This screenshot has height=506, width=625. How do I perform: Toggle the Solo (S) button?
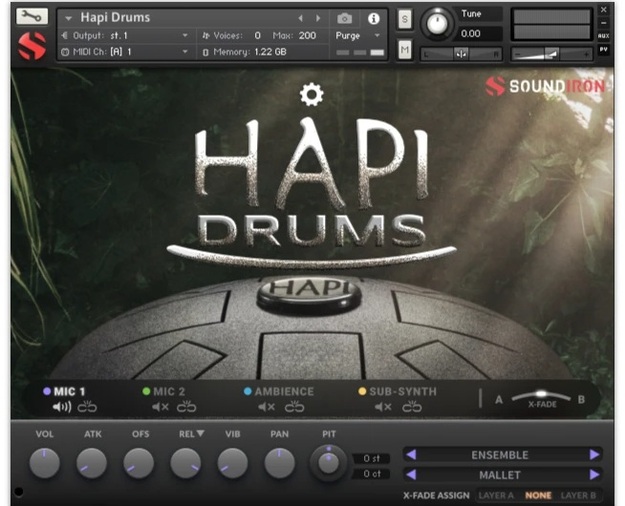coord(404,19)
